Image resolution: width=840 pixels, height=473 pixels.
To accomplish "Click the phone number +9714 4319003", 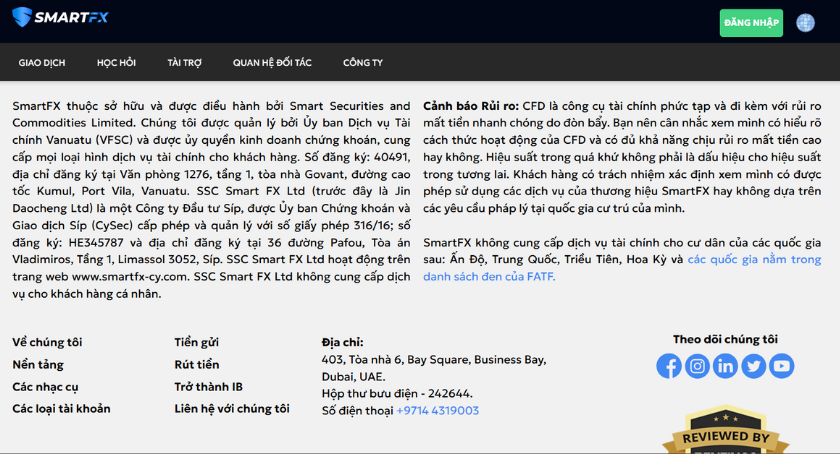I will (x=437, y=410).
